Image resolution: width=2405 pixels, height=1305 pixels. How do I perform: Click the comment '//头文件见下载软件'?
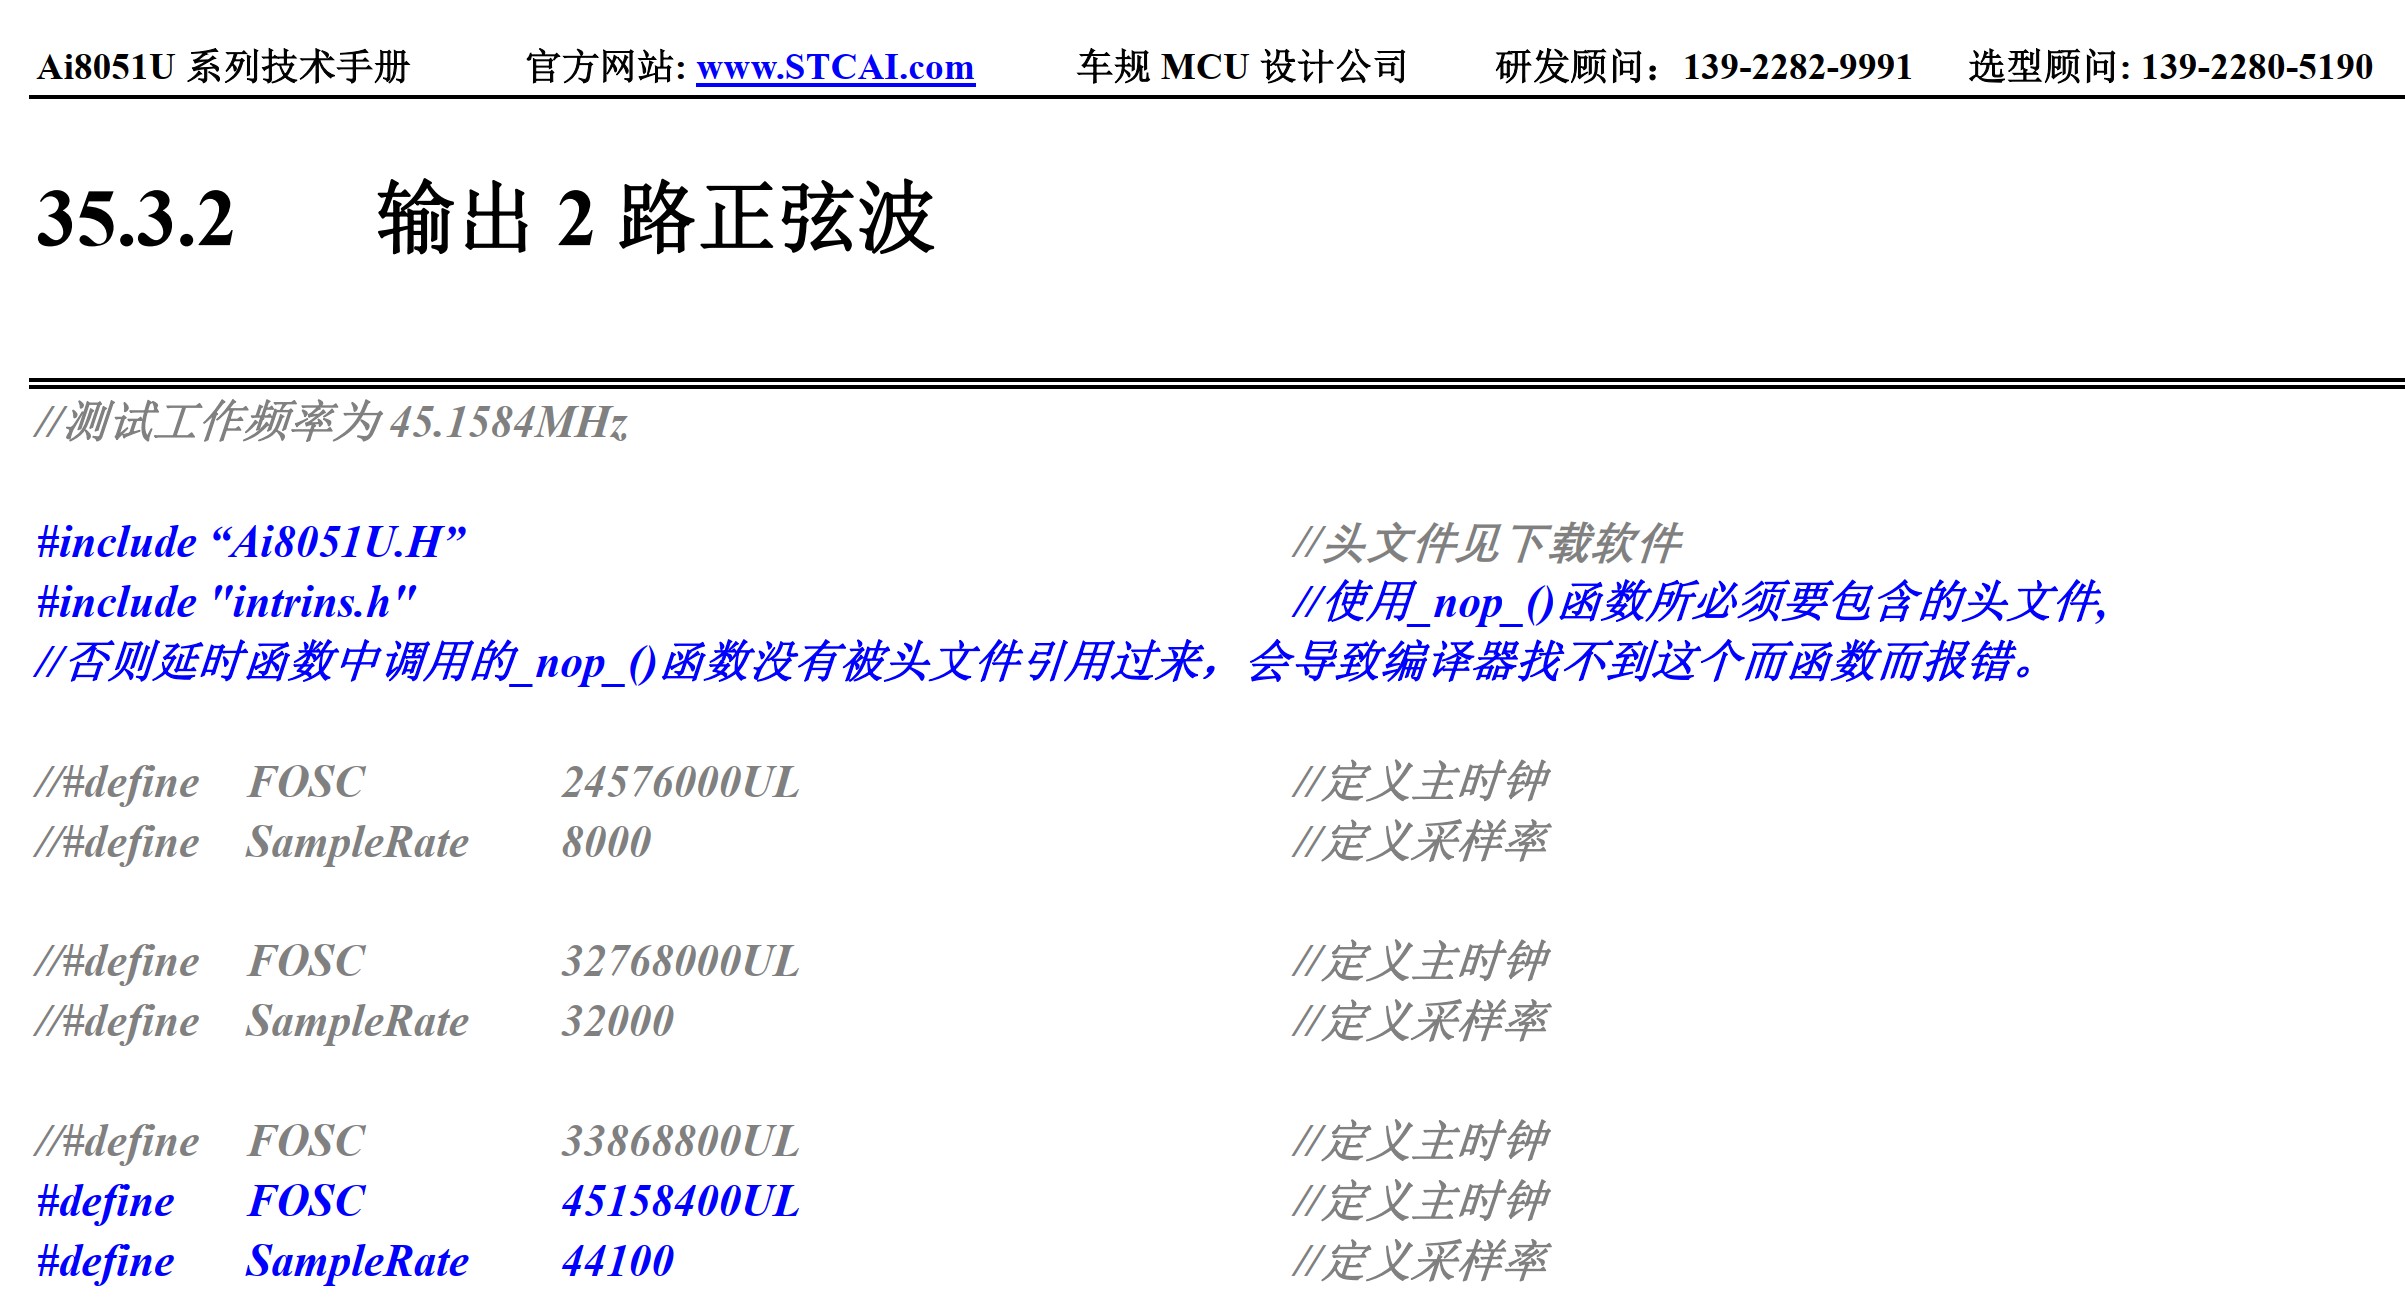click(x=1488, y=543)
